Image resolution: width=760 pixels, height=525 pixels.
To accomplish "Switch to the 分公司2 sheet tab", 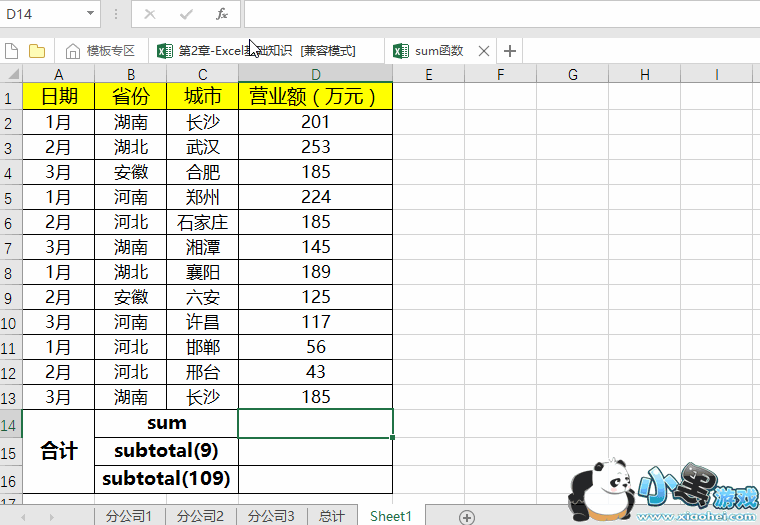I will pyautogui.click(x=200, y=516).
